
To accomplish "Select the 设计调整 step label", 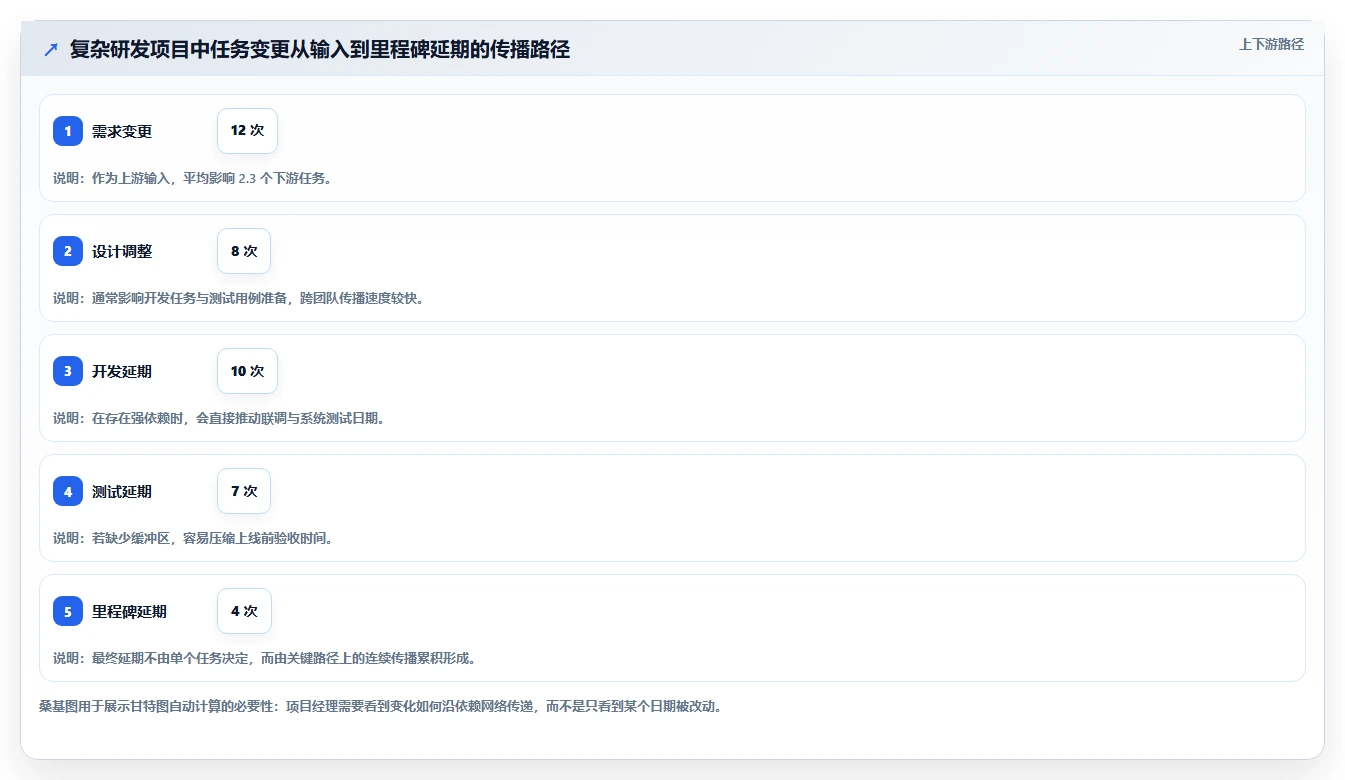I will 122,251.
